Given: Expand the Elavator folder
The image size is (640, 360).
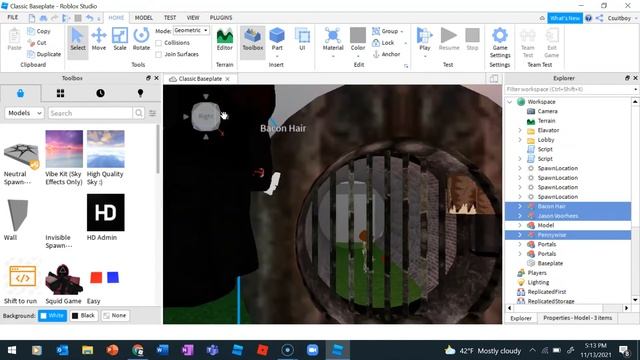Looking at the screenshot, I should tap(520, 131).
